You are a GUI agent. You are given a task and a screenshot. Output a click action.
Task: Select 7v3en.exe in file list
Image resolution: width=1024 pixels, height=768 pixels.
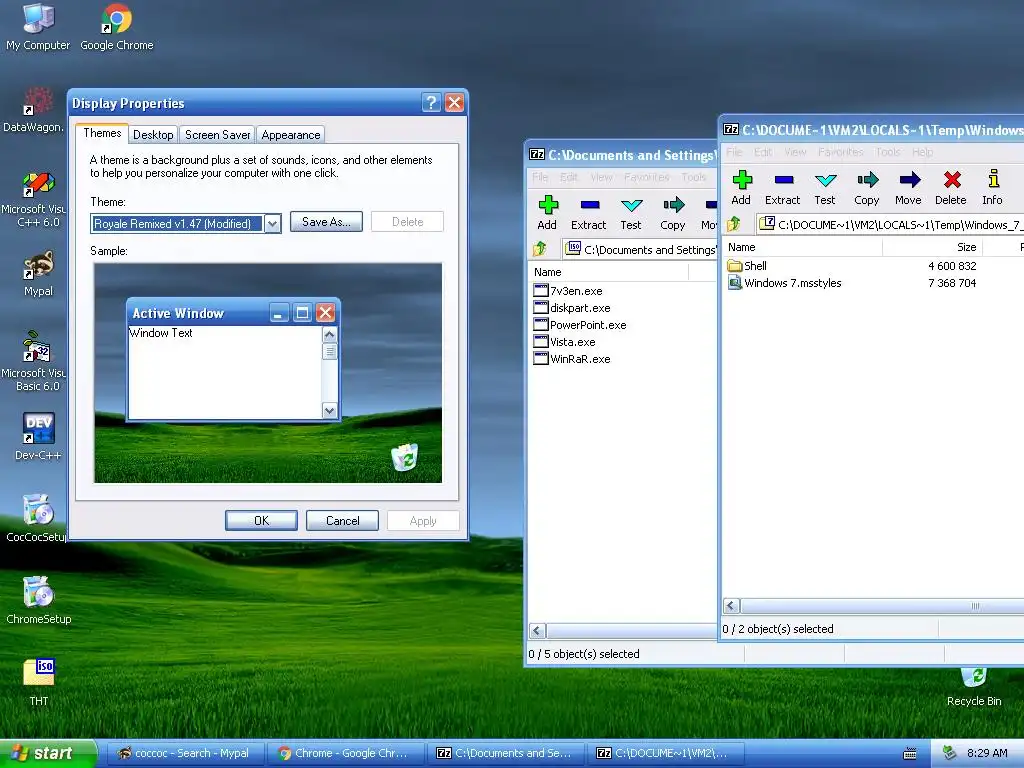[x=568, y=291]
